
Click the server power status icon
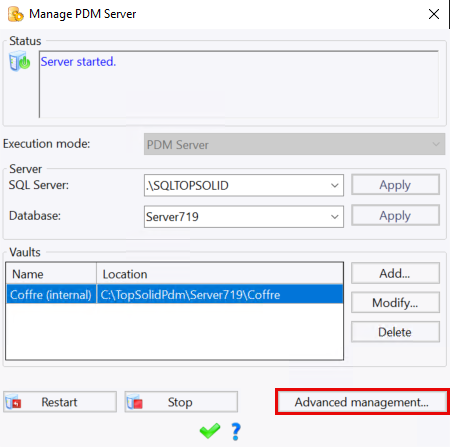click(x=20, y=61)
